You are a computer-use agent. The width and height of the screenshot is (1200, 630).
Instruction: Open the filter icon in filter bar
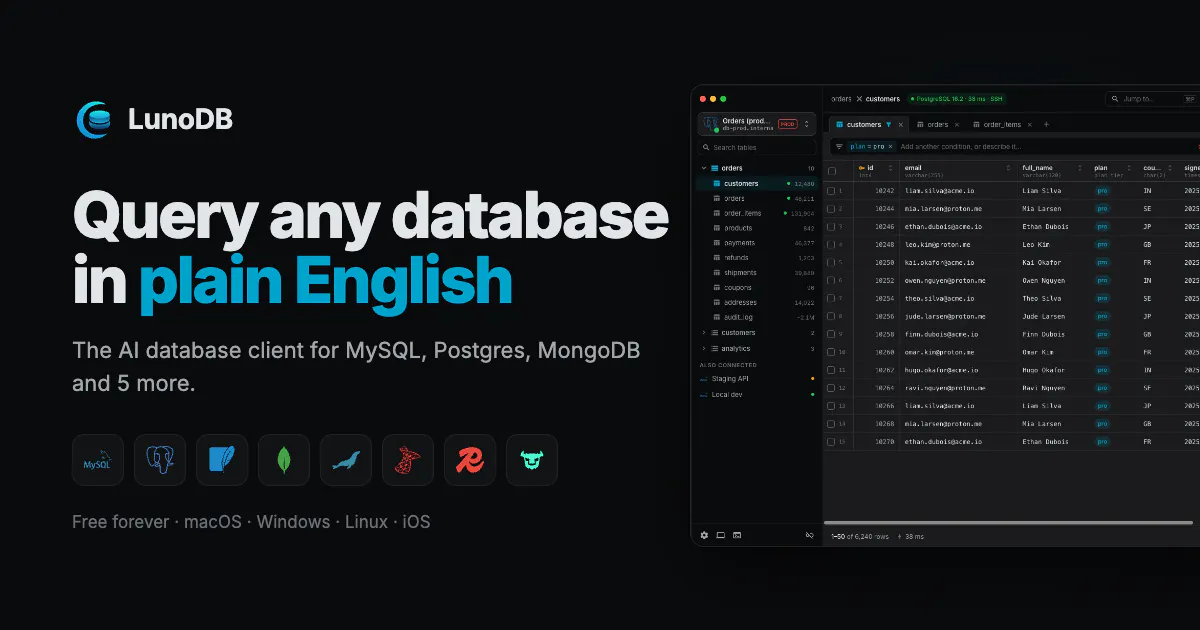click(839, 146)
